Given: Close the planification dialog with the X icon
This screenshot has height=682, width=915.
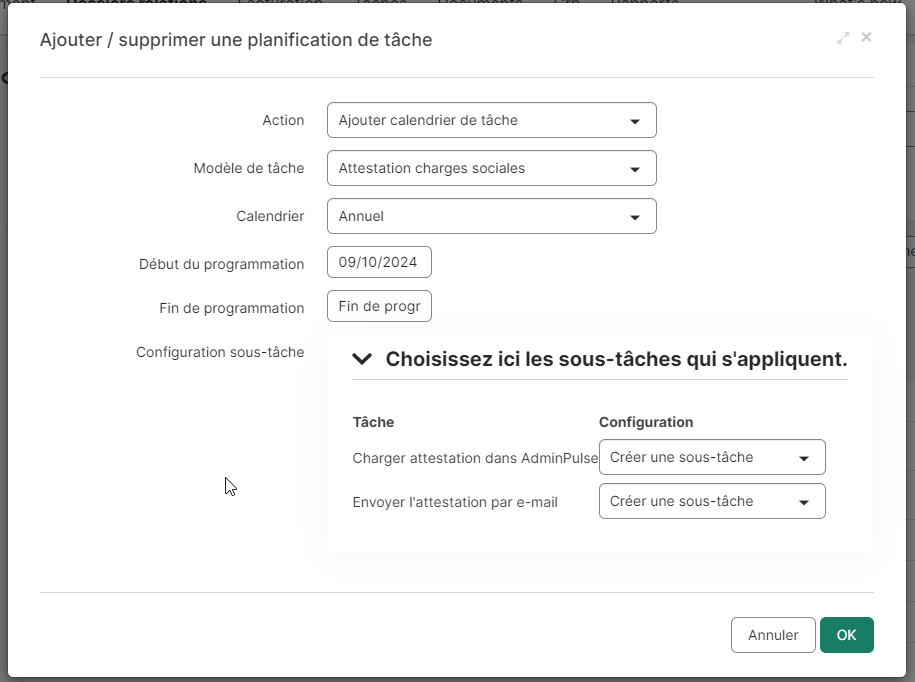Looking at the screenshot, I should click(x=867, y=37).
